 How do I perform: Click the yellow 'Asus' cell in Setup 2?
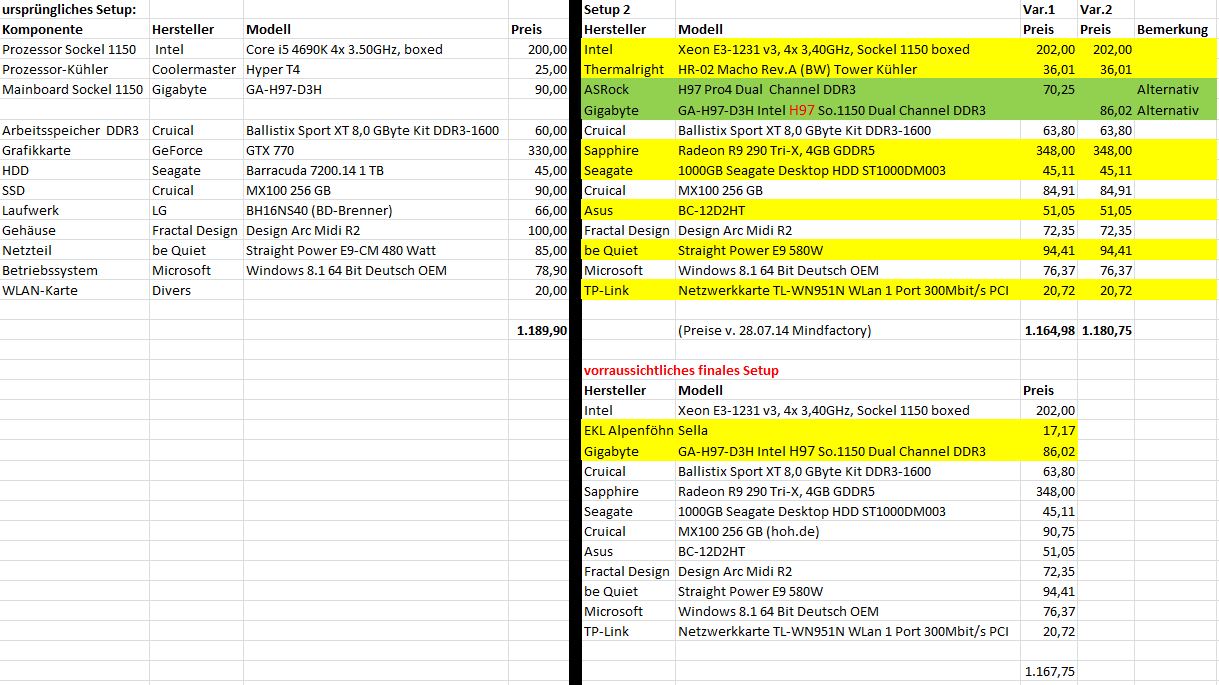pyautogui.click(x=628, y=210)
